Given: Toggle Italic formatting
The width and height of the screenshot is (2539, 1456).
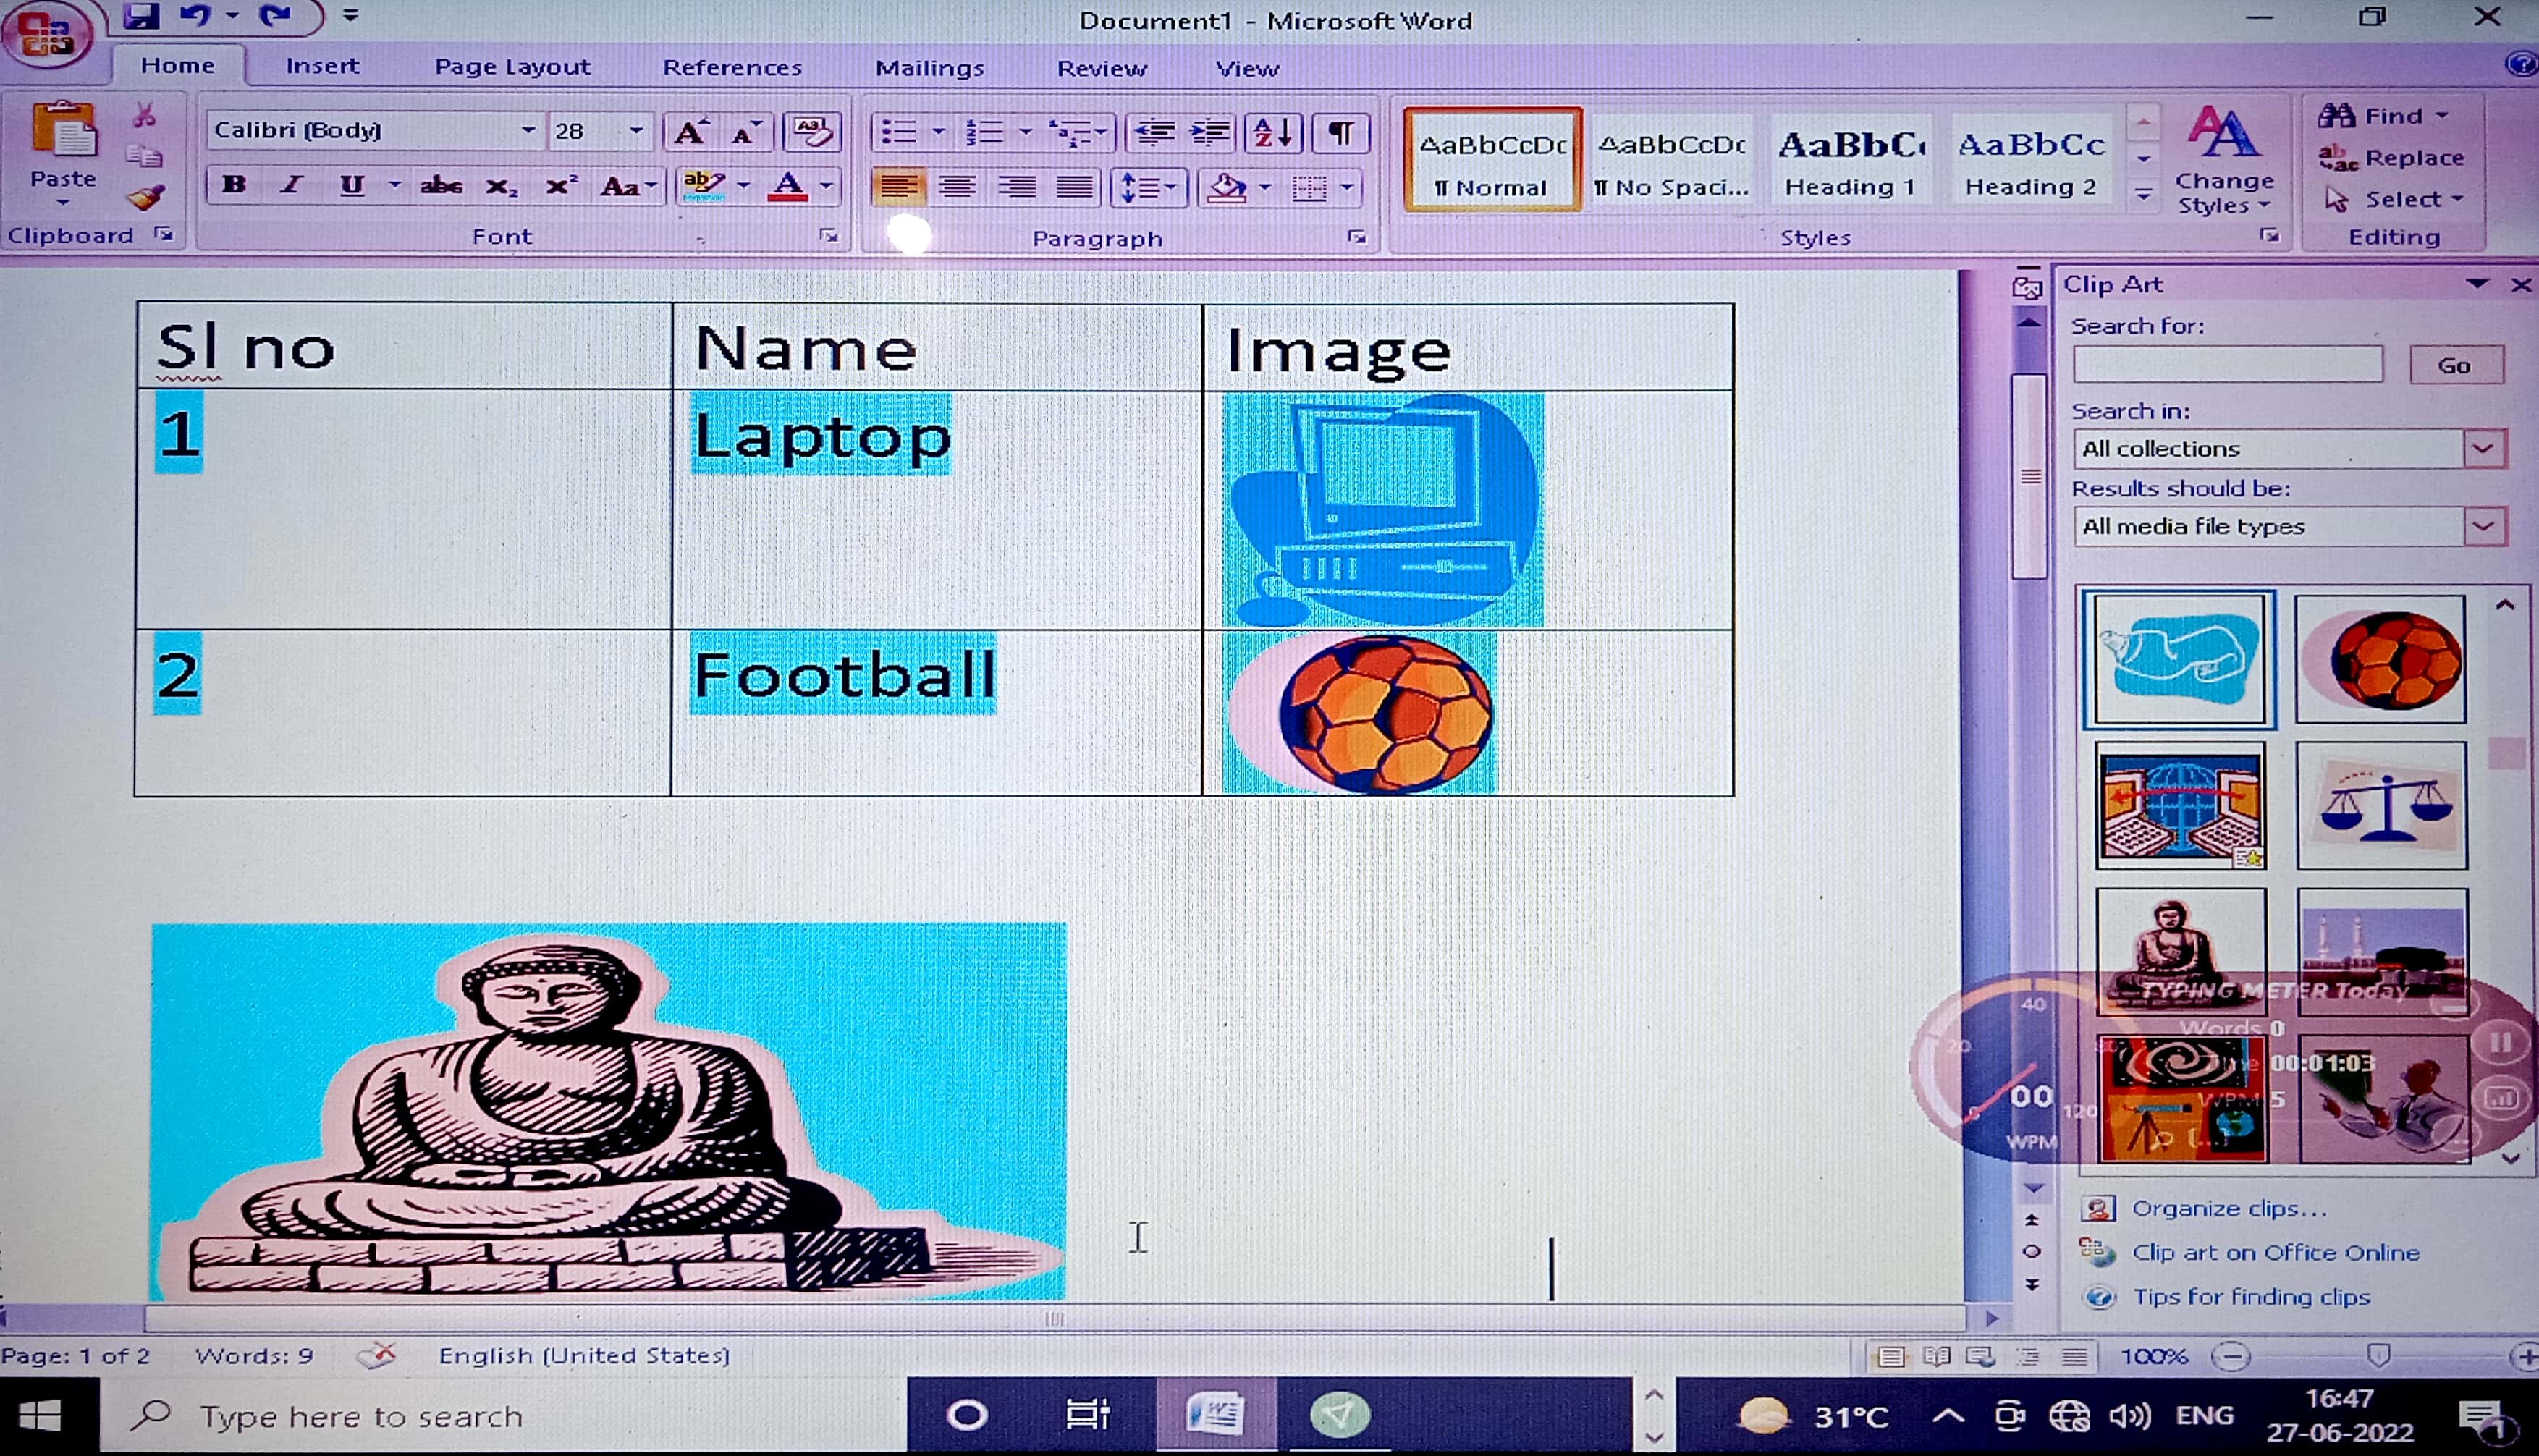Looking at the screenshot, I should [x=291, y=186].
